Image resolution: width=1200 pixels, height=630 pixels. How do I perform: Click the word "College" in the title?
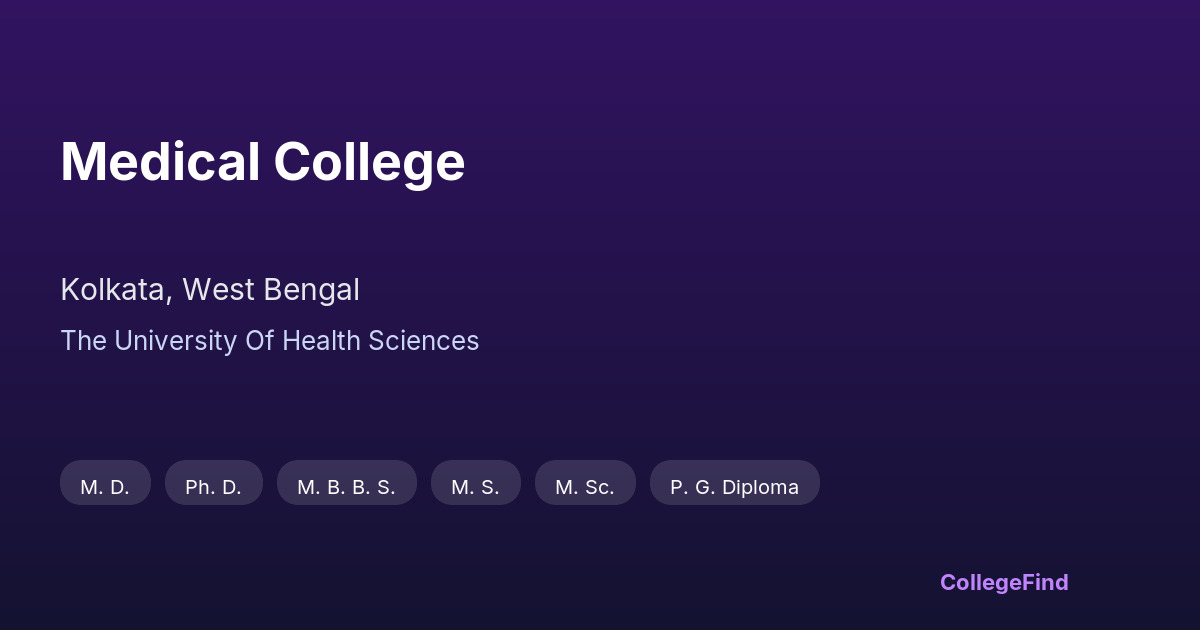(369, 161)
